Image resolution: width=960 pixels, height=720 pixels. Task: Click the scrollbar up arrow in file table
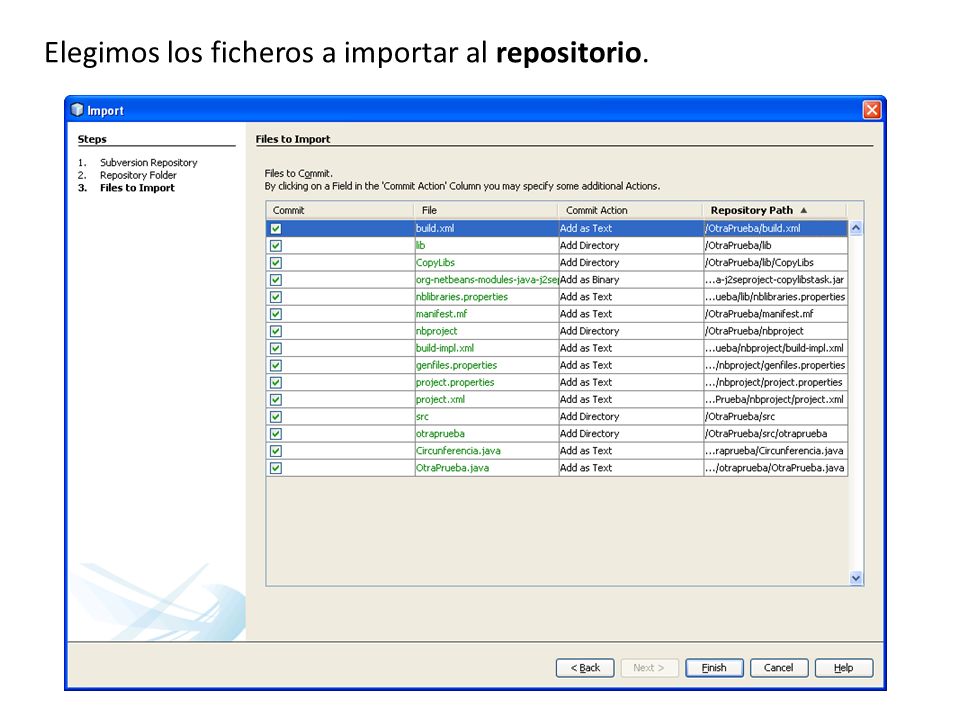(x=856, y=228)
